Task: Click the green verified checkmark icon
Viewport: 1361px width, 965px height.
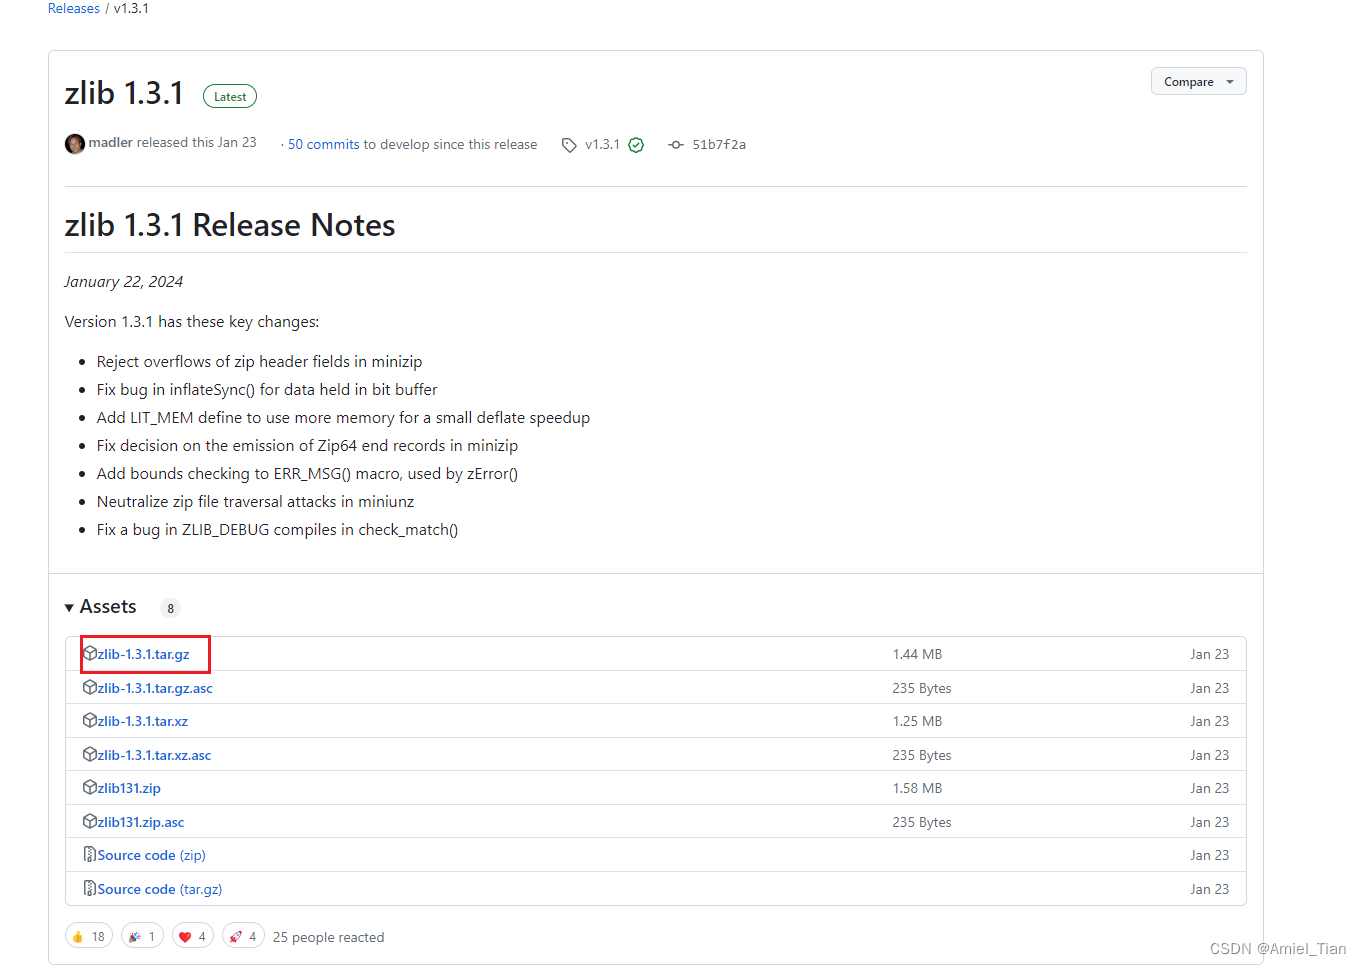Action: pos(636,145)
